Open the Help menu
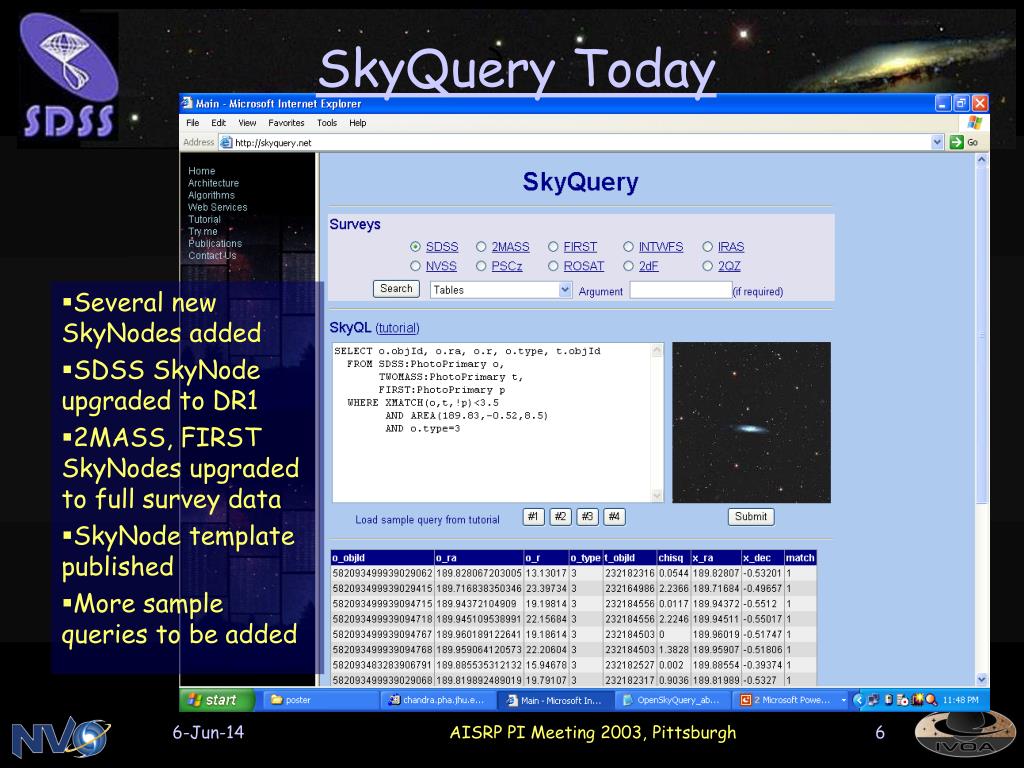The image size is (1024, 768). 357,123
